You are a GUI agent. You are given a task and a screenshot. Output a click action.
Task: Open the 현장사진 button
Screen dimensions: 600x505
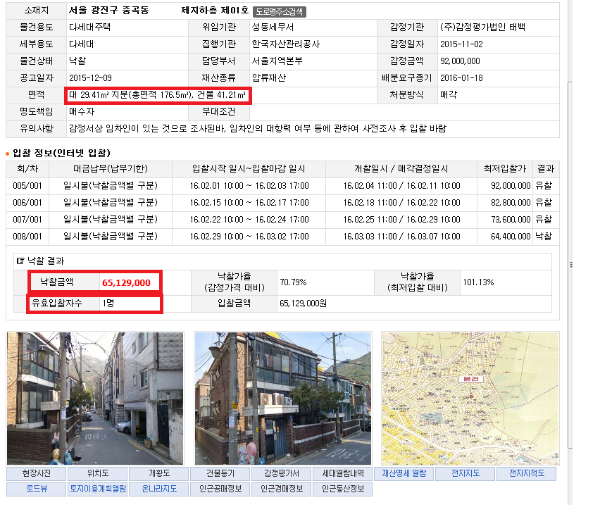pos(36,474)
